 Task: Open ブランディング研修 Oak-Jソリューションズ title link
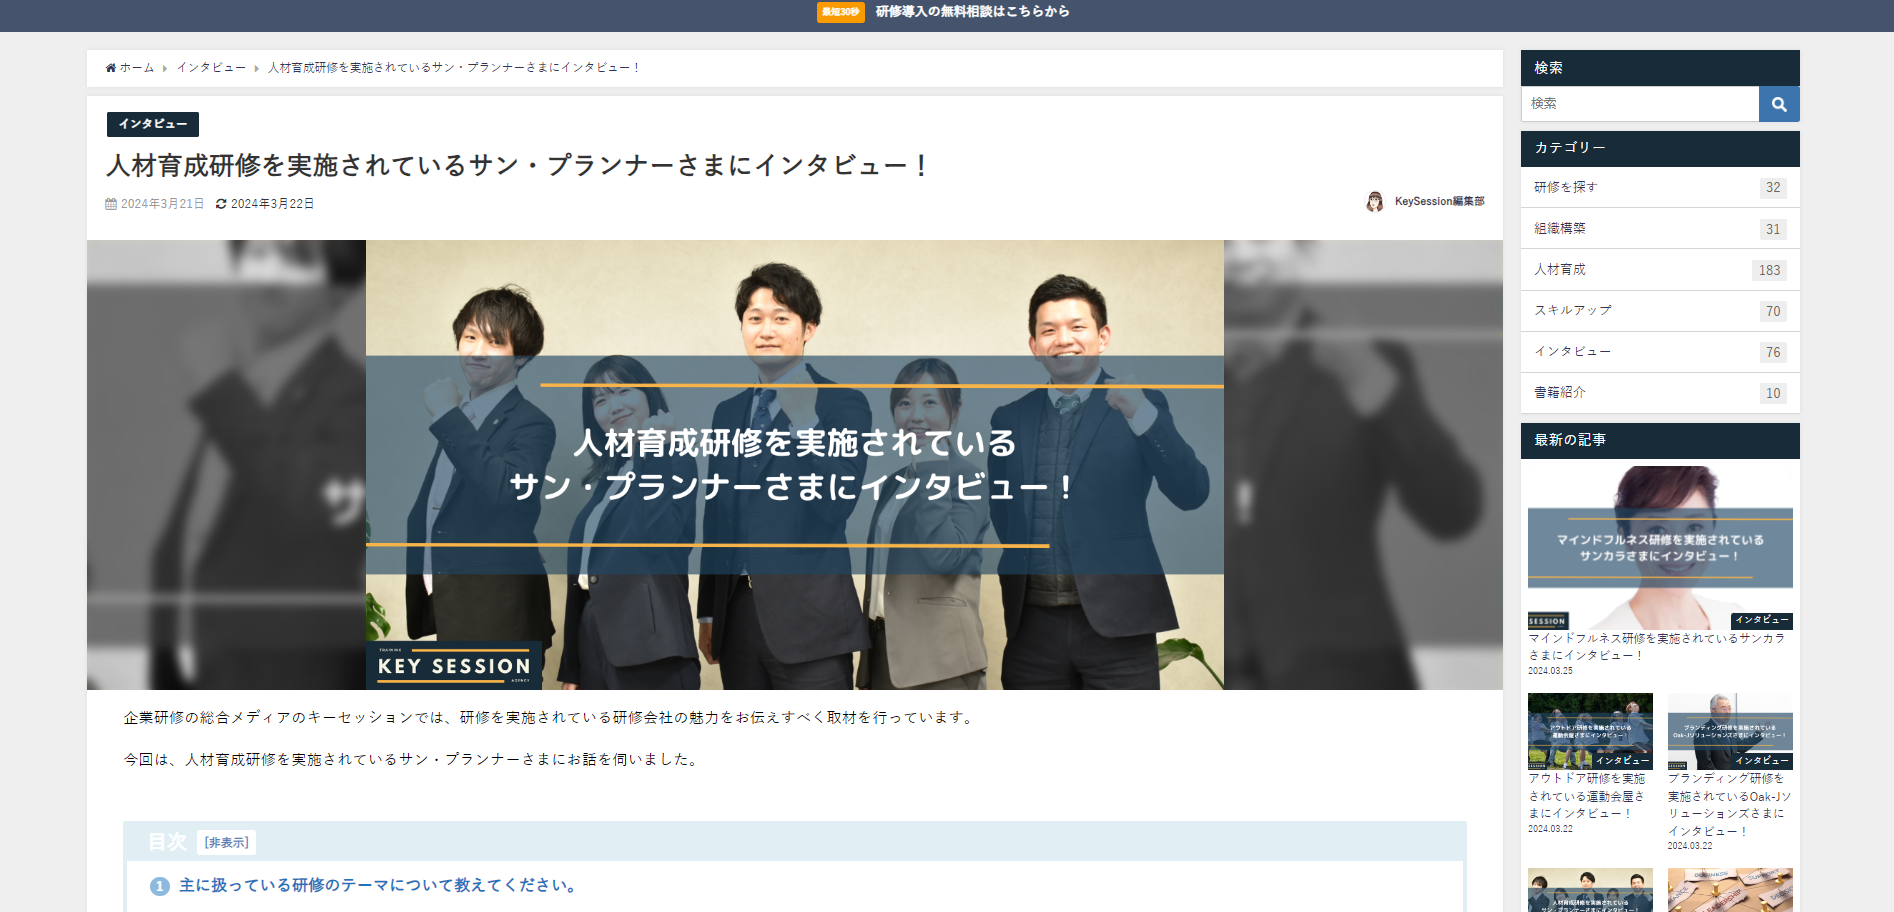coord(1729,805)
